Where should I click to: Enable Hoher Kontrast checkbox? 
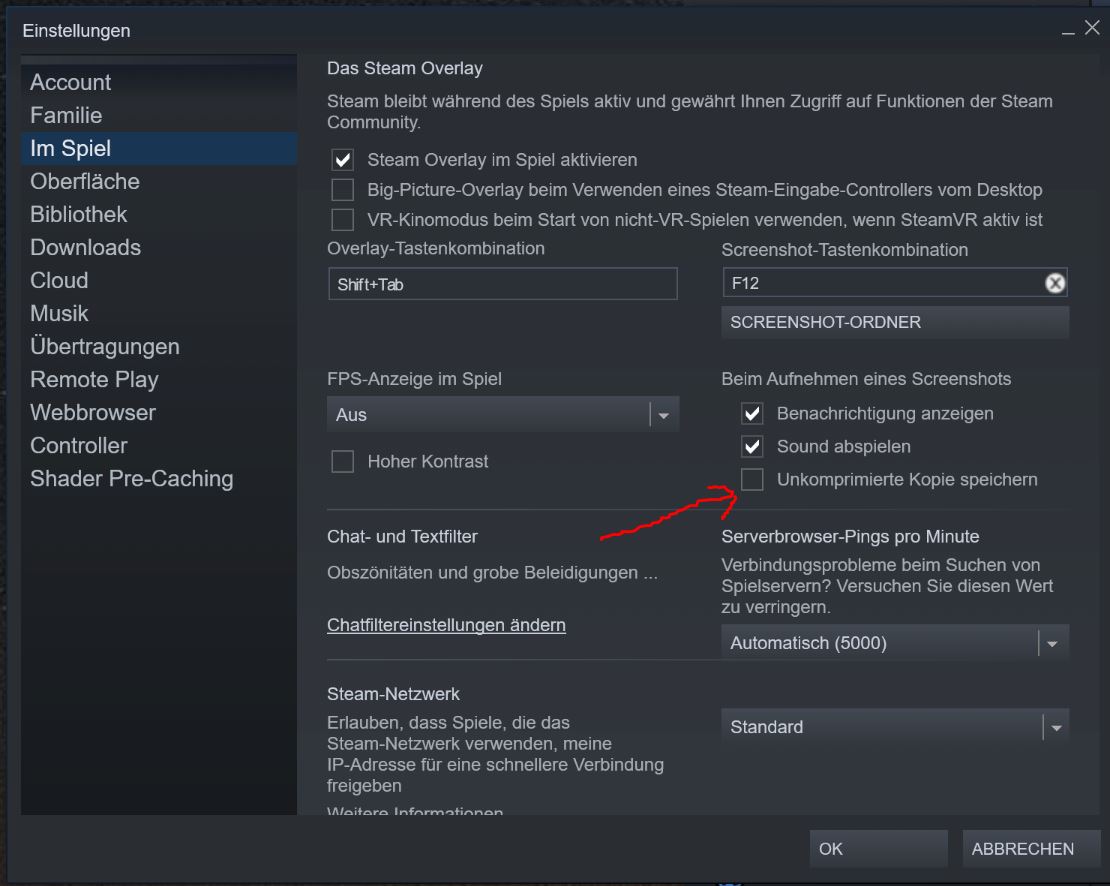coord(343,462)
